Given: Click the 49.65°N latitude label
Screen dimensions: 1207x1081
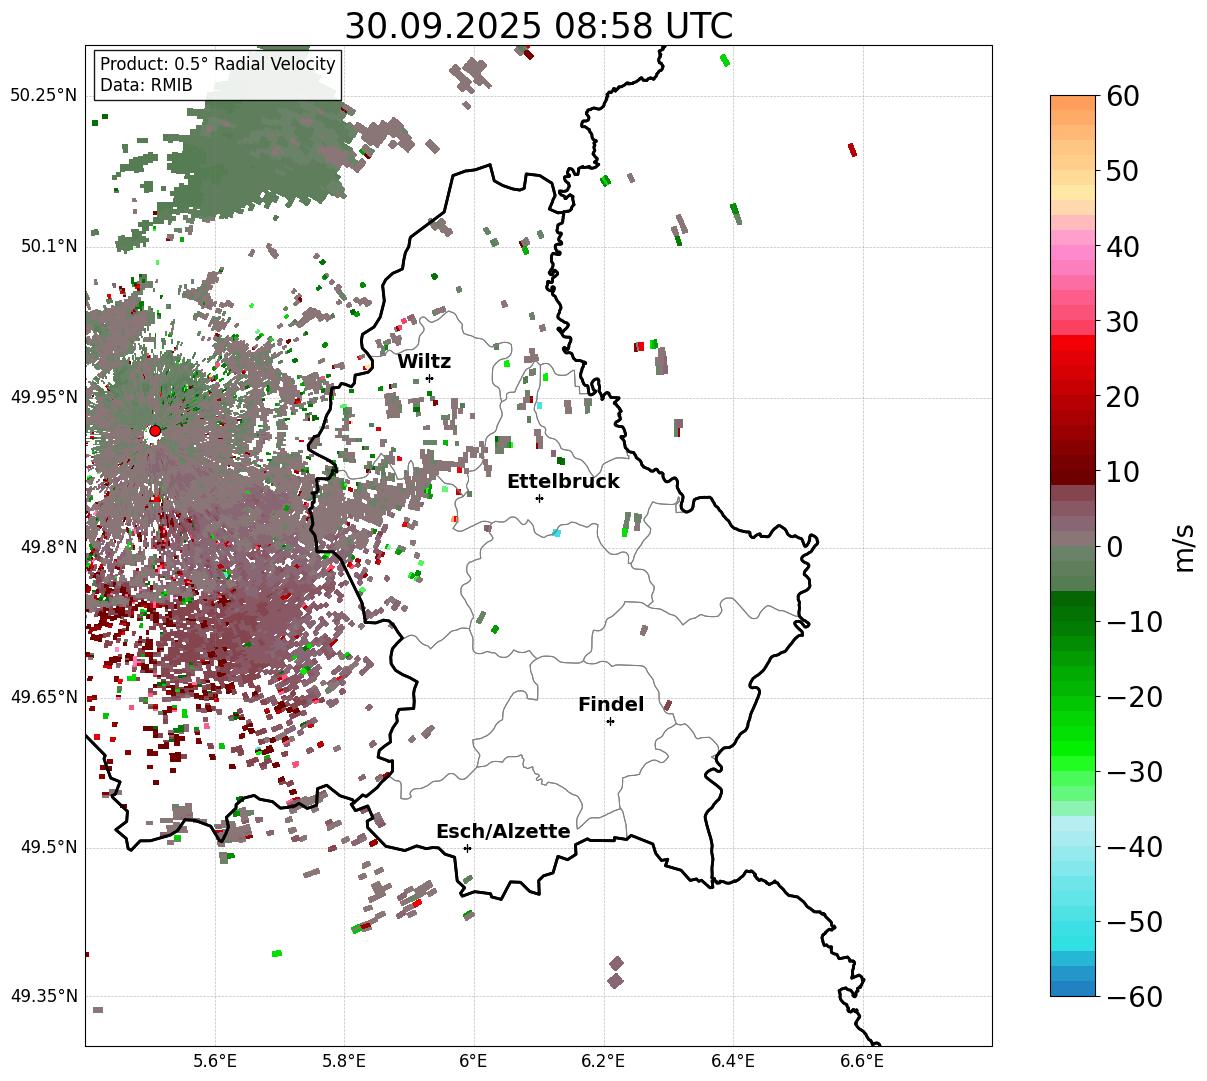Looking at the screenshot, I should point(43,697).
